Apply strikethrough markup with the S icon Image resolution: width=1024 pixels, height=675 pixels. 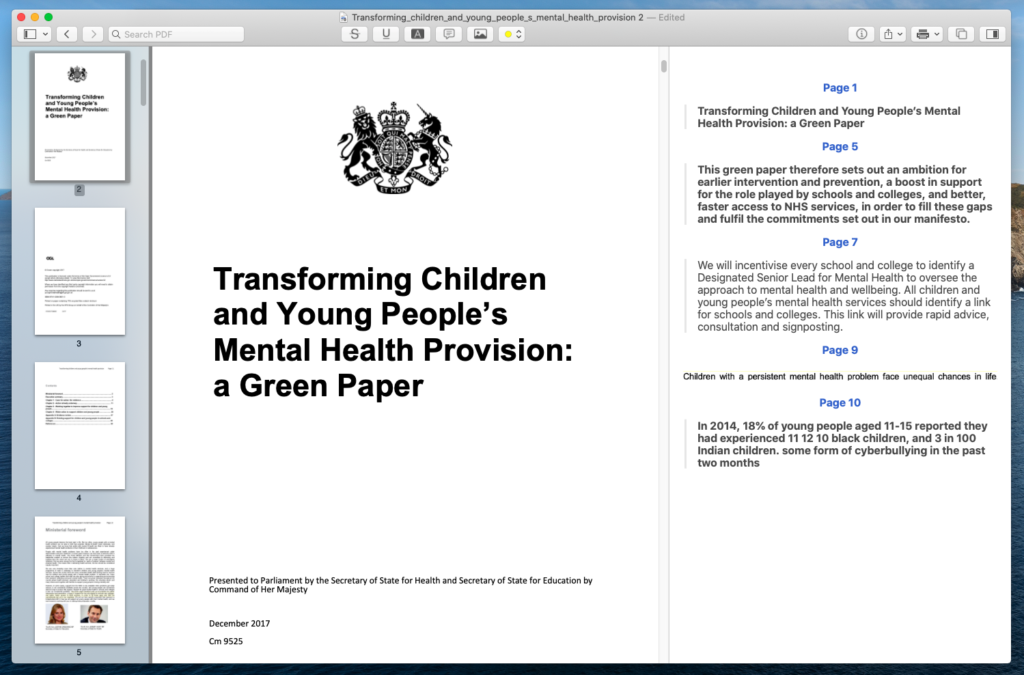(x=355, y=33)
